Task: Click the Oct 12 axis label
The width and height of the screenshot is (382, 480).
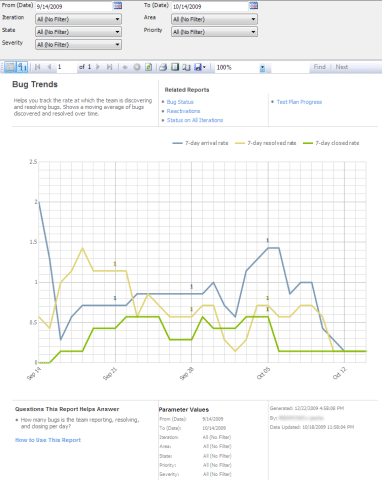Action: pyautogui.click(x=340, y=373)
